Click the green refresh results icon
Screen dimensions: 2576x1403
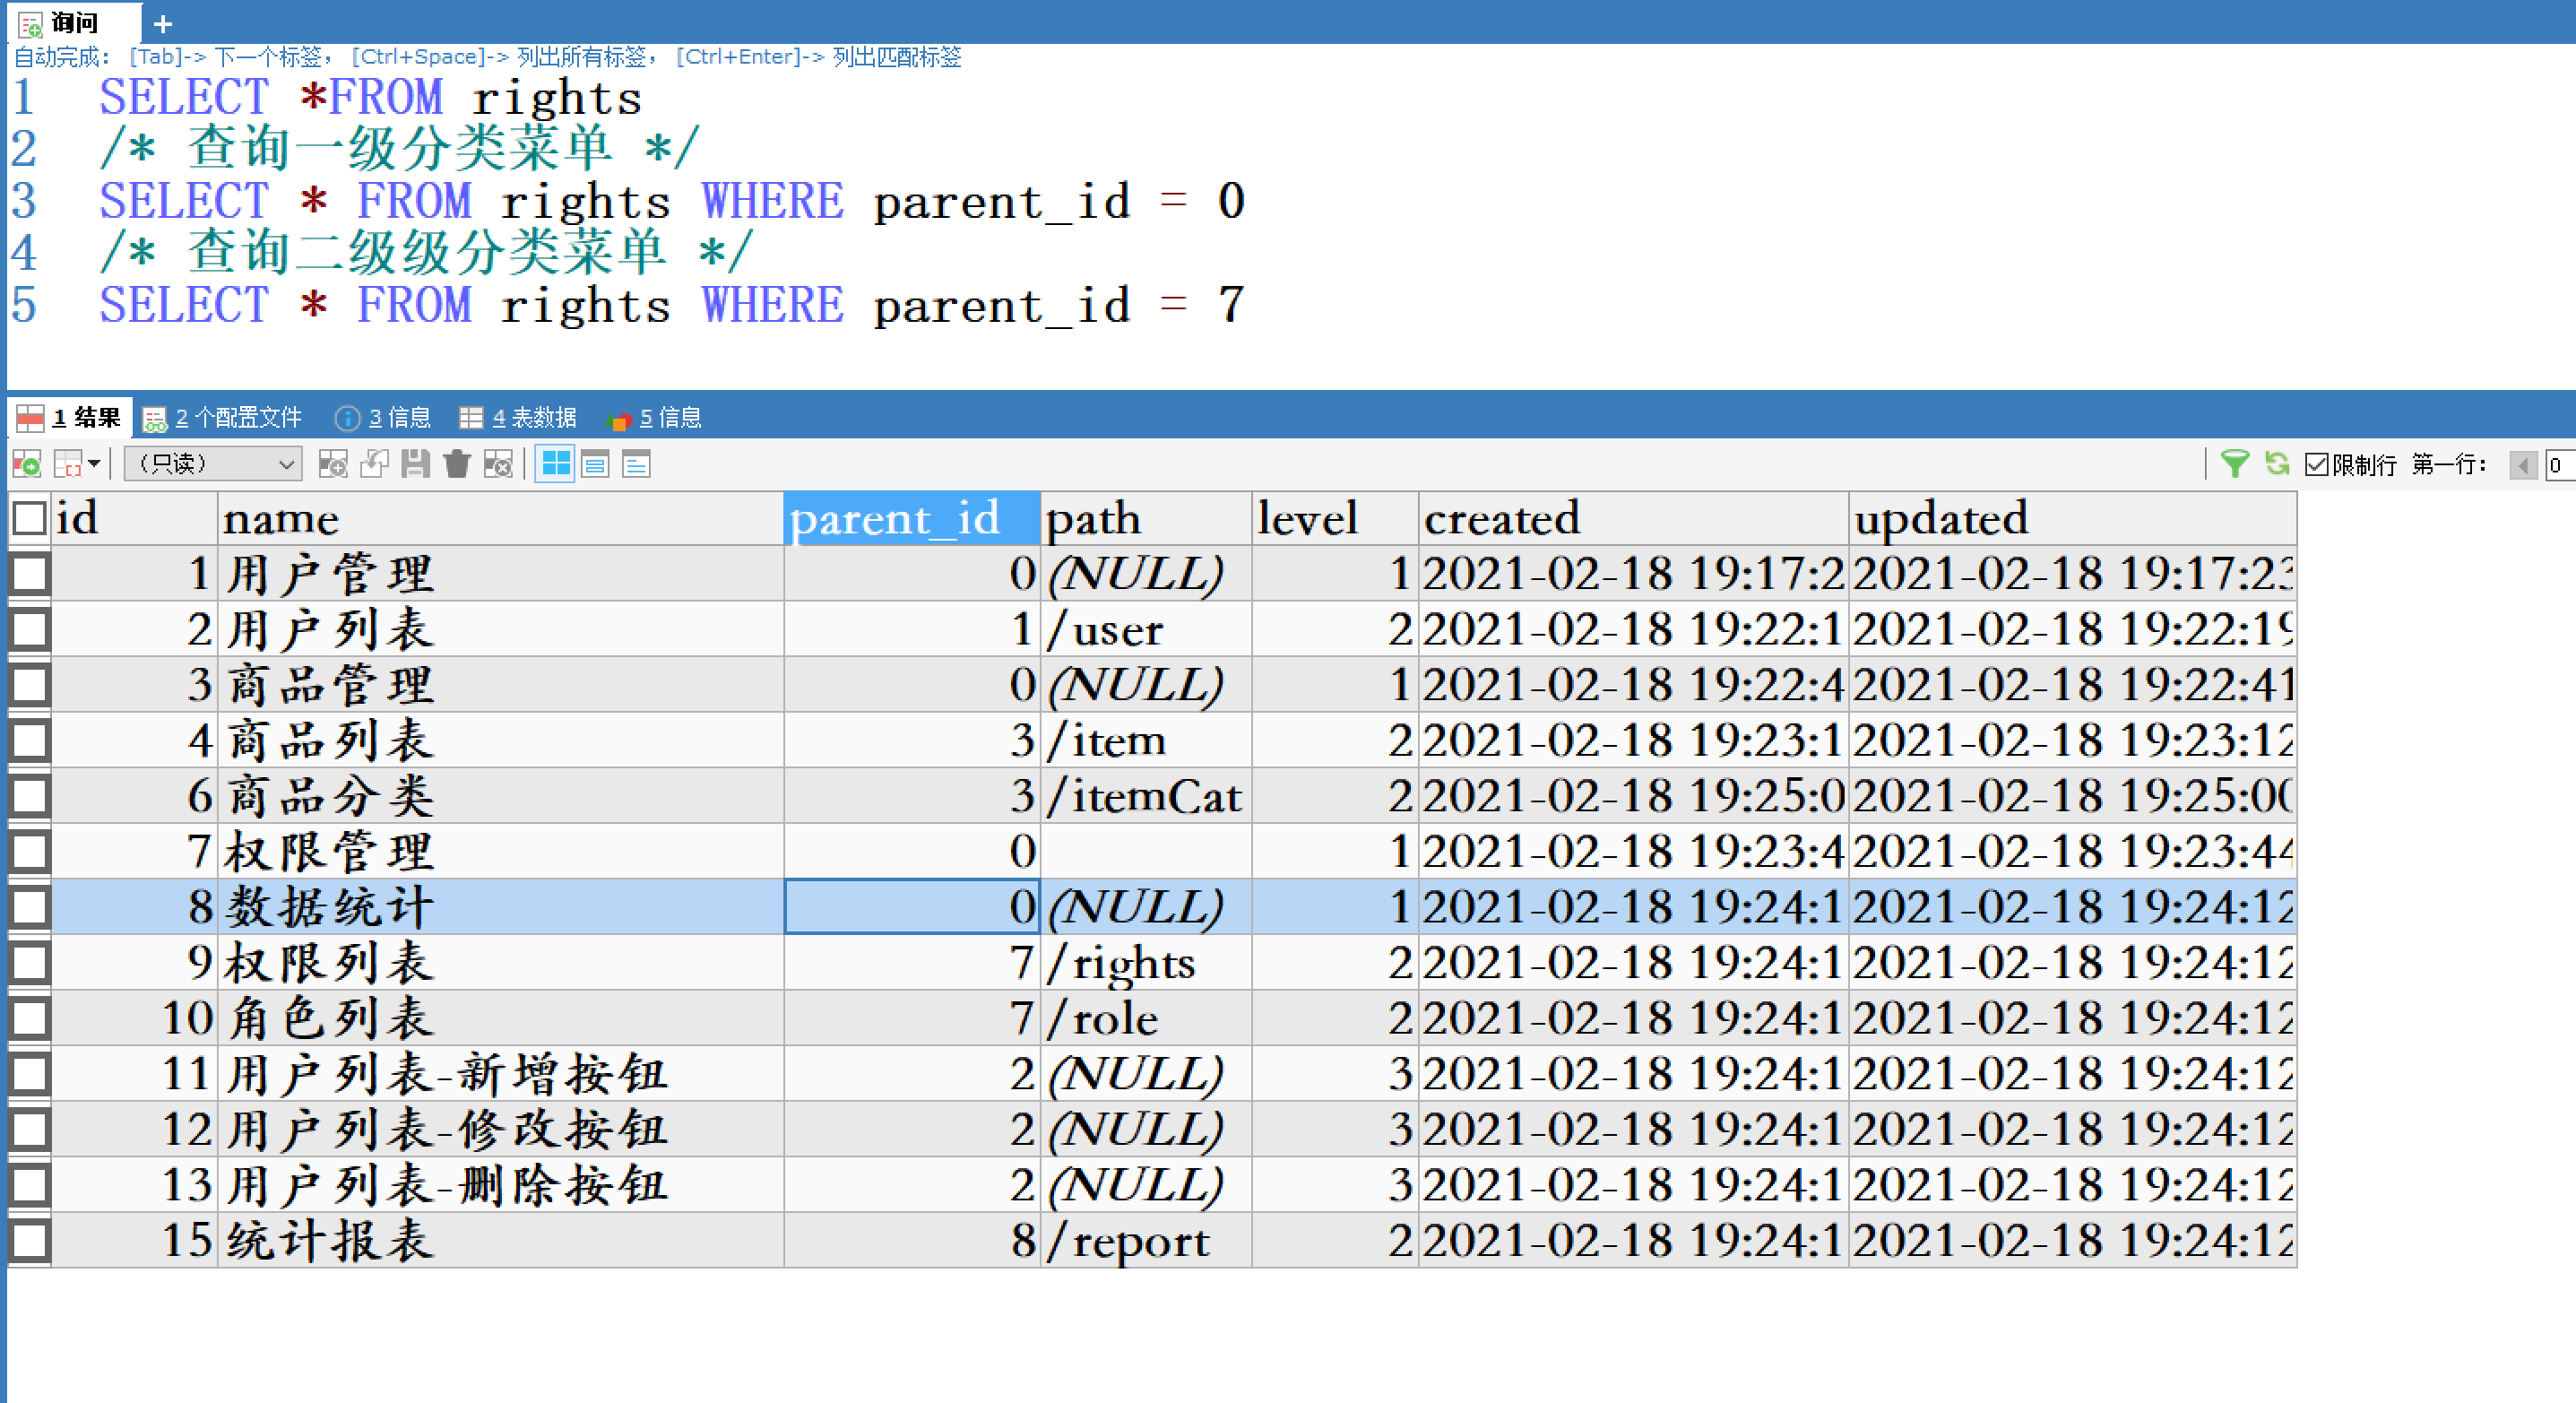pyautogui.click(x=2277, y=464)
